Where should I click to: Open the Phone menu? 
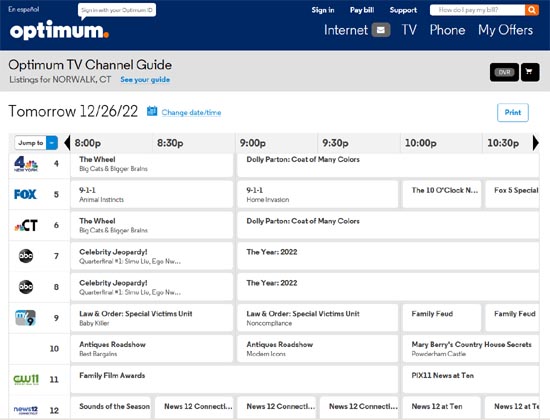(x=447, y=30)
